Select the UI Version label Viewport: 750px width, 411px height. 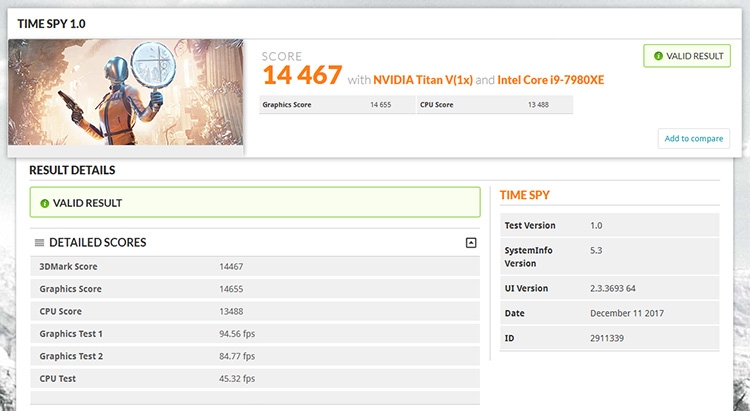[526, 289]
